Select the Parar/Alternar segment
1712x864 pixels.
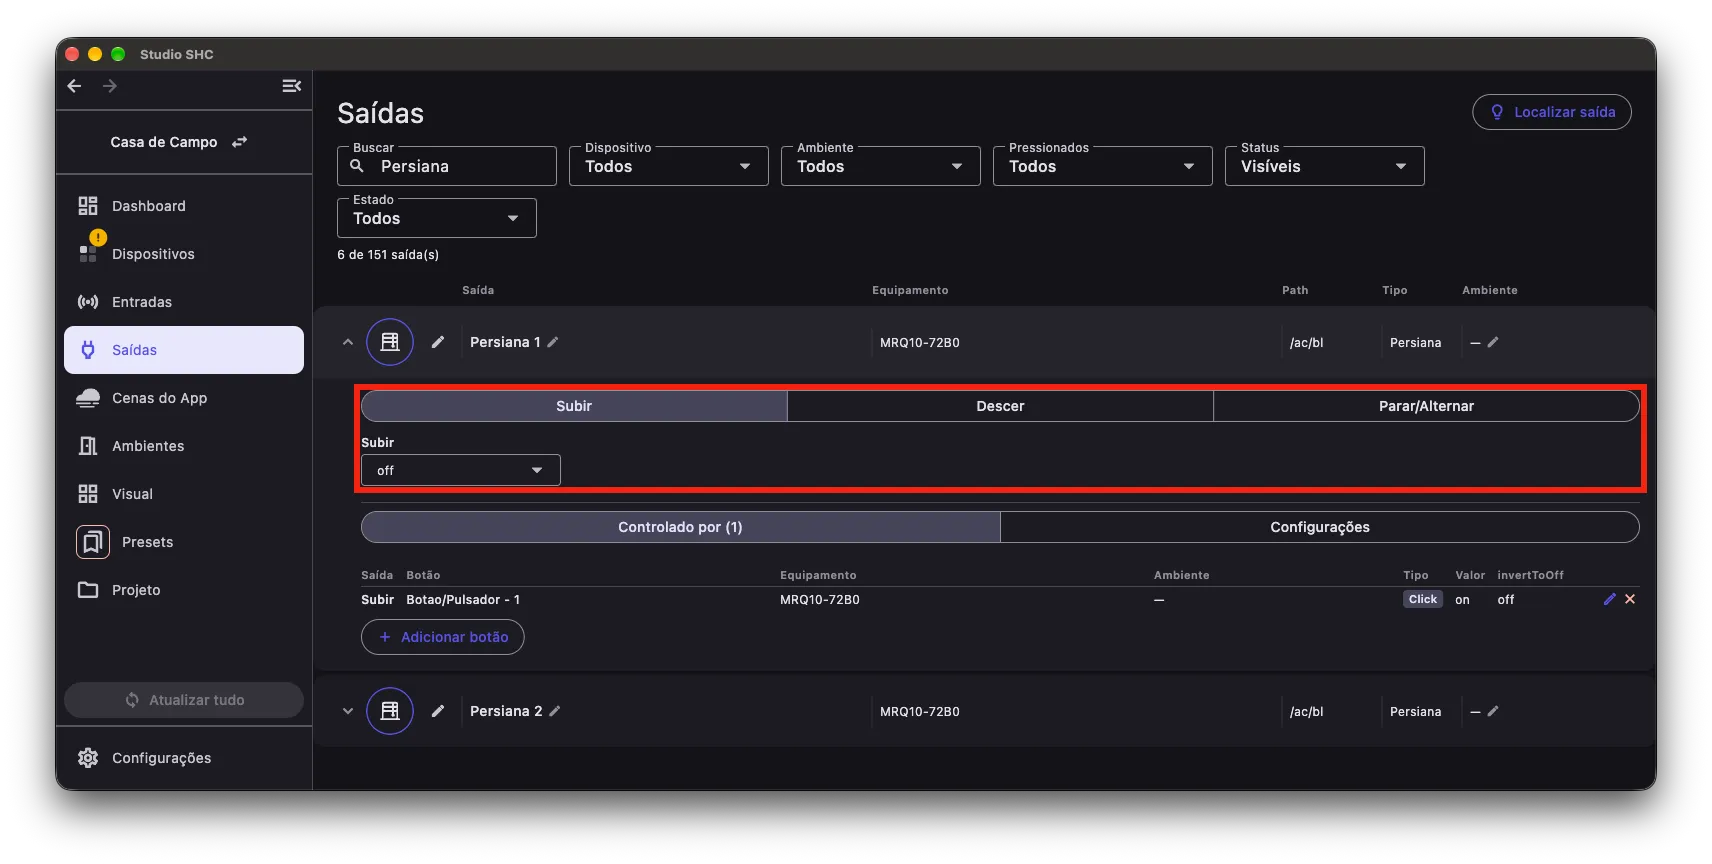1426,406
